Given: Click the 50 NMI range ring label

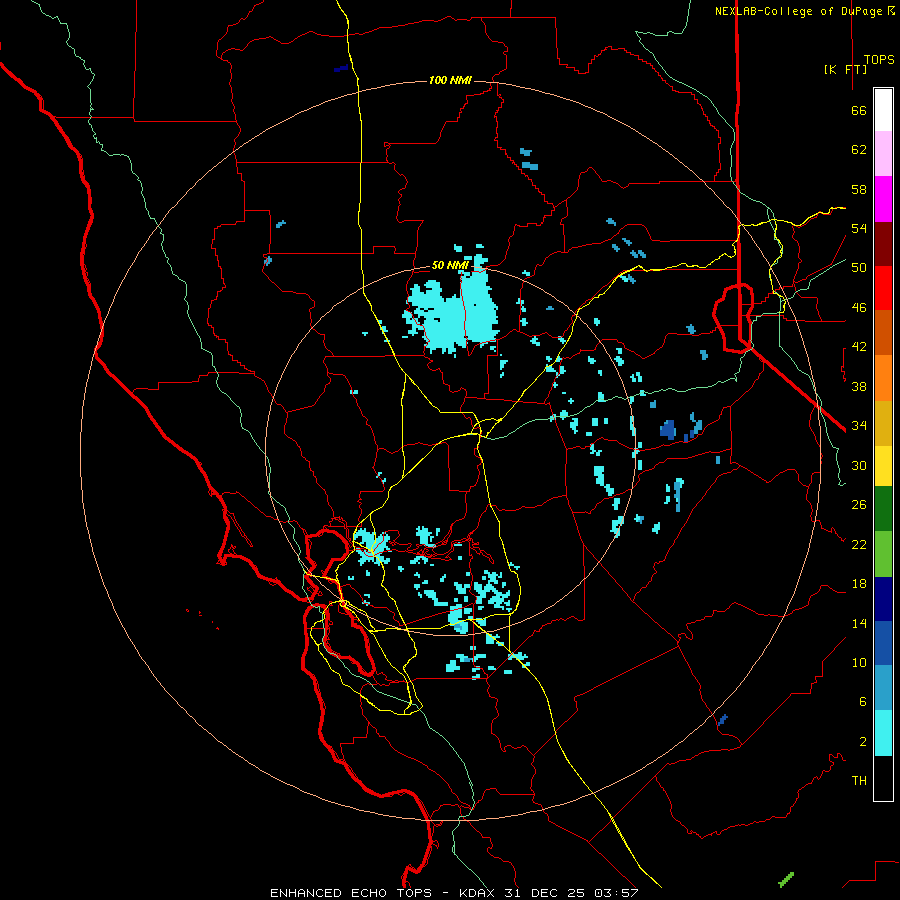Looking at the screenshot, I should click(450, 265).
